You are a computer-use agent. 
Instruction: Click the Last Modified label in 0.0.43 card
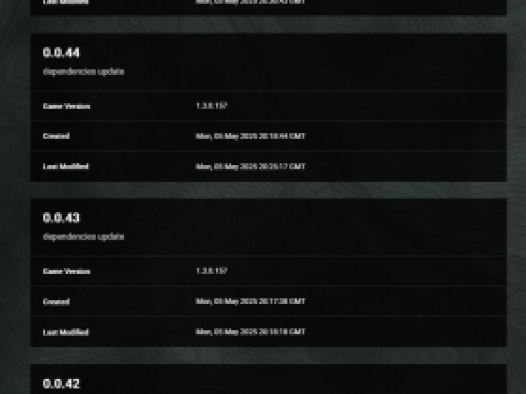pyautogui.click(x=66, y=332)
